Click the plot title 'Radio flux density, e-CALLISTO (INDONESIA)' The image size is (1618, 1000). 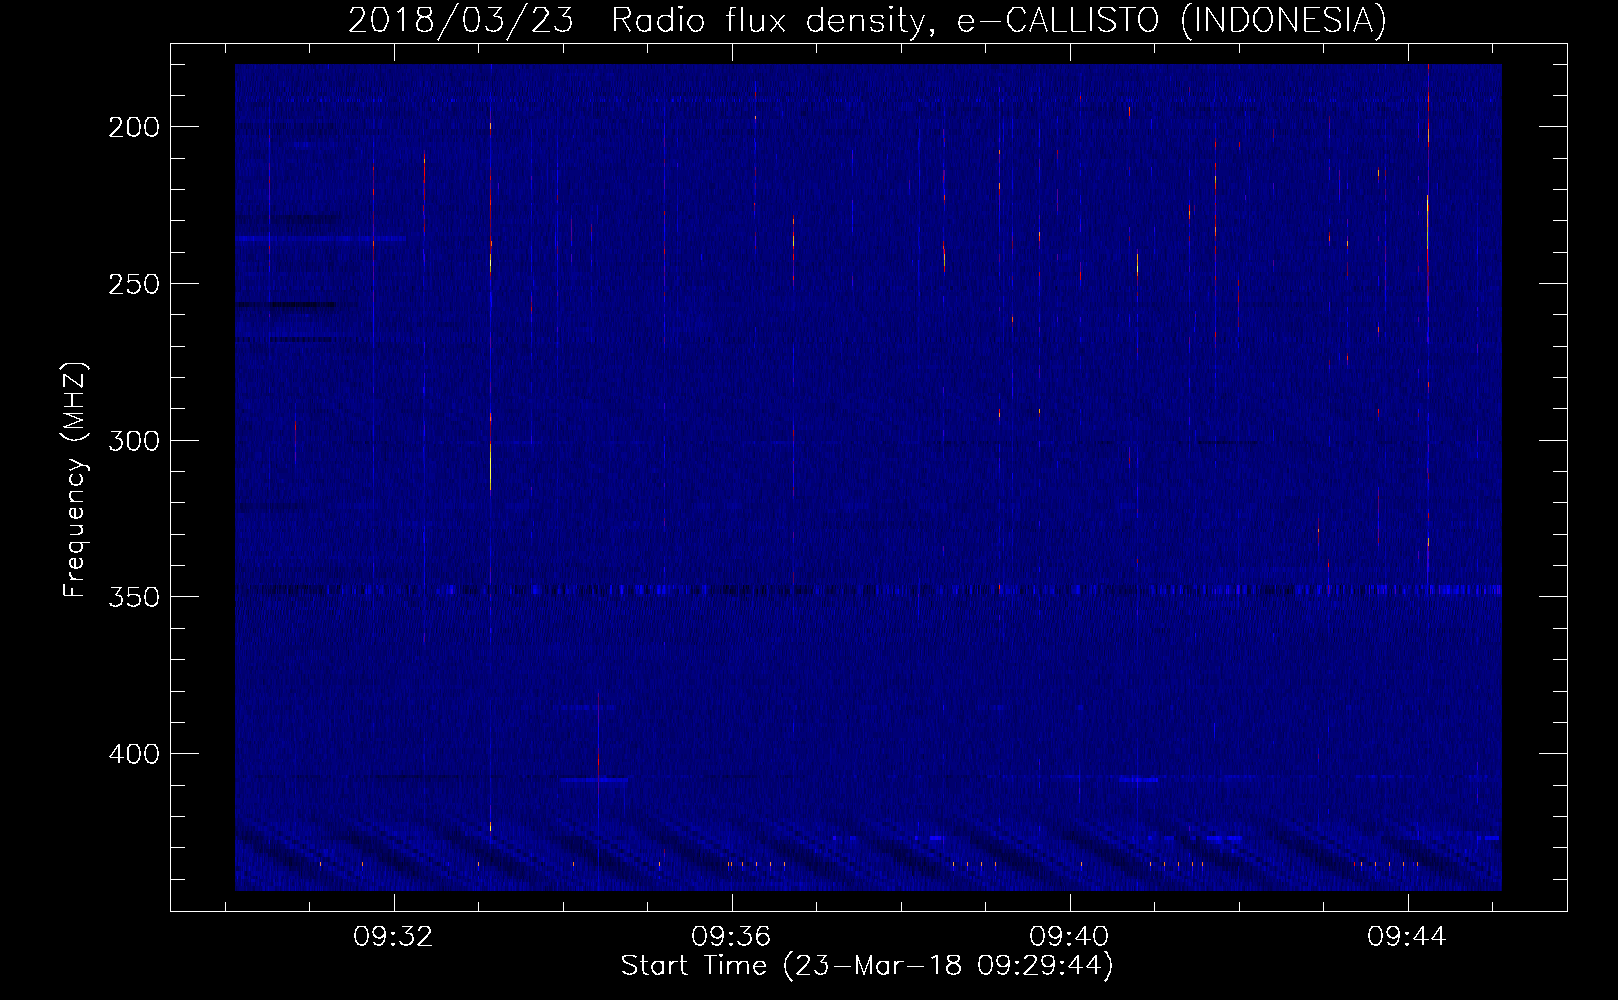[999, 20]
